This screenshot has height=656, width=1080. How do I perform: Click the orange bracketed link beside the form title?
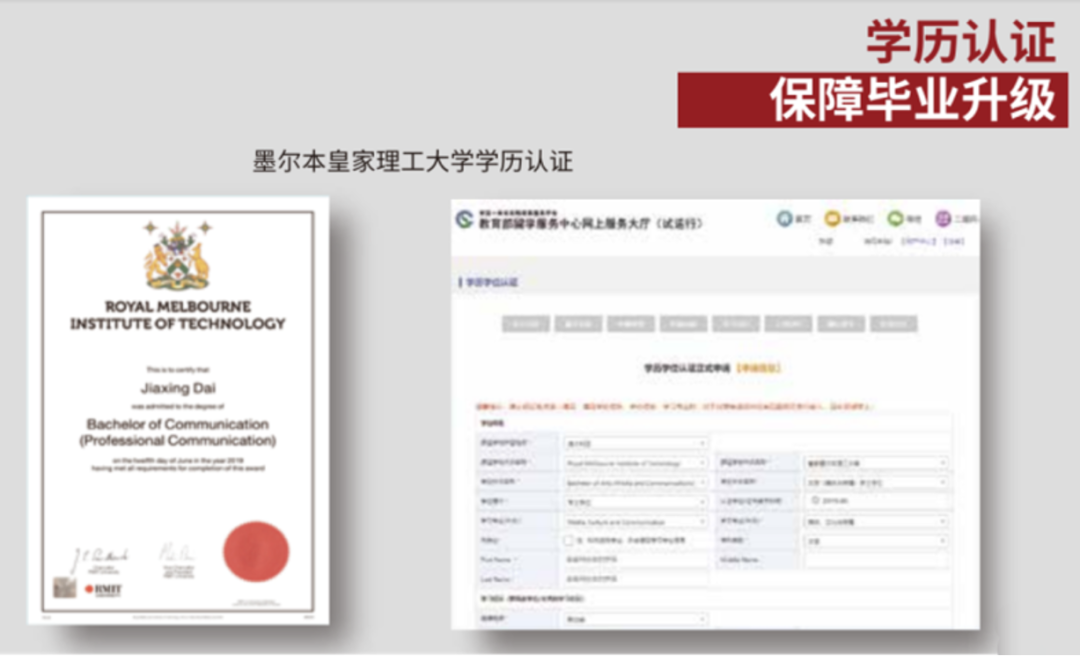[759, 368]
